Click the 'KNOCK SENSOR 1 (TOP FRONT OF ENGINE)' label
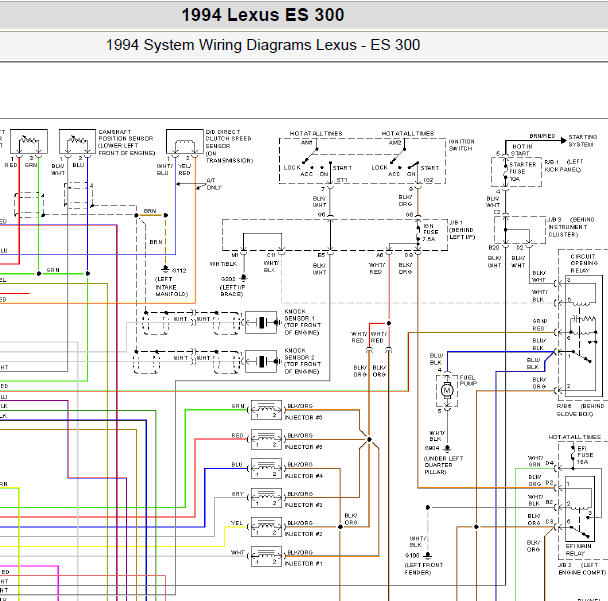Screen dimensions: 608x601 pos(303,322)
